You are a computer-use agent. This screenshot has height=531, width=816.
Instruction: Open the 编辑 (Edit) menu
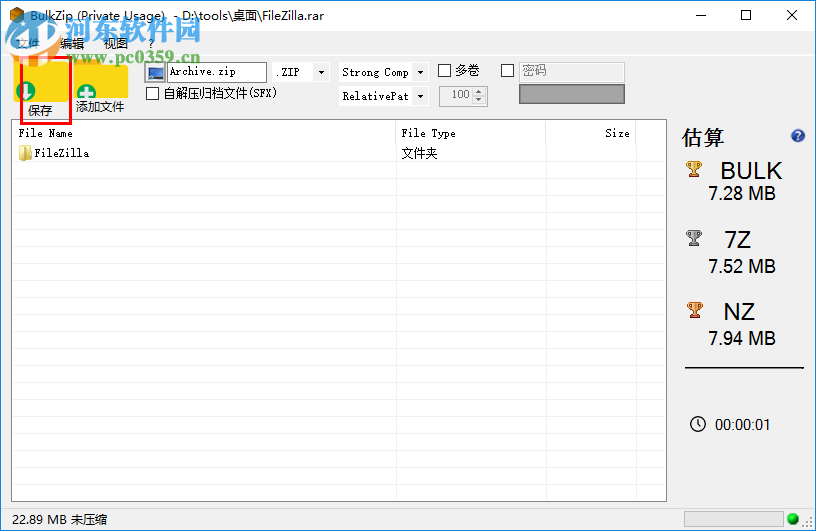coord(72,43)
